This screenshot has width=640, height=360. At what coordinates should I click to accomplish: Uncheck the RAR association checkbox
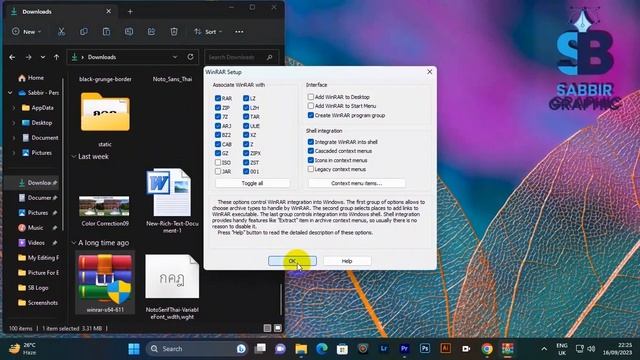tap(218, 98)
